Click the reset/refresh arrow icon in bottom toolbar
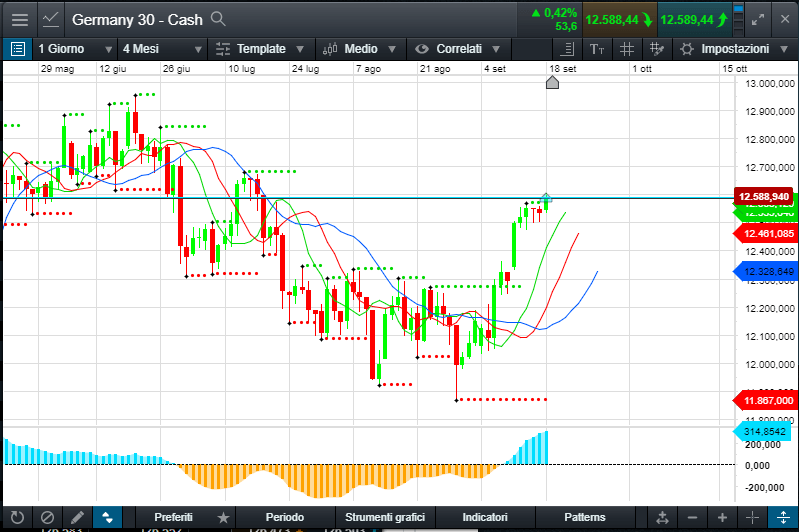 [16, 517]
